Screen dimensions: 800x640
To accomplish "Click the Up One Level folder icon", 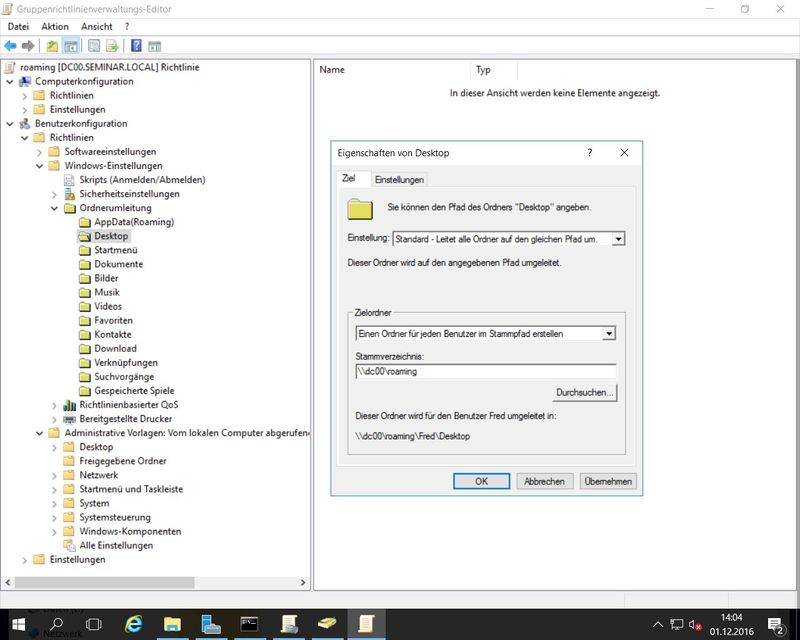I will coord(52,46).
